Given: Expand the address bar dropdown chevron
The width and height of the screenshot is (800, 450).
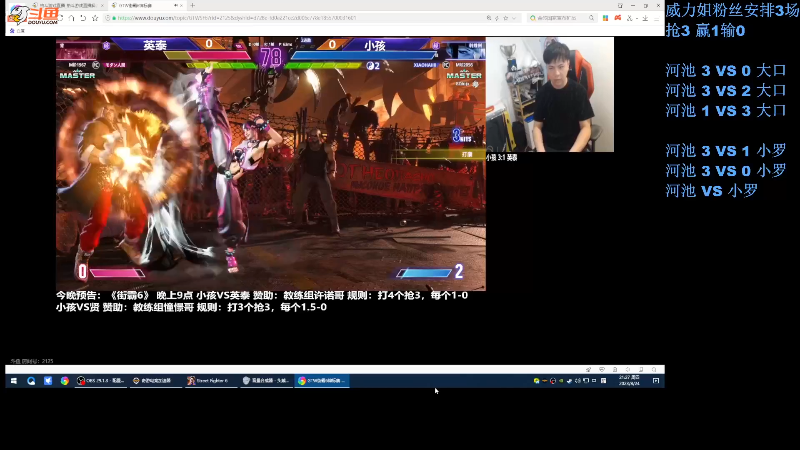Looking at the screenshot, I should 514,18.
